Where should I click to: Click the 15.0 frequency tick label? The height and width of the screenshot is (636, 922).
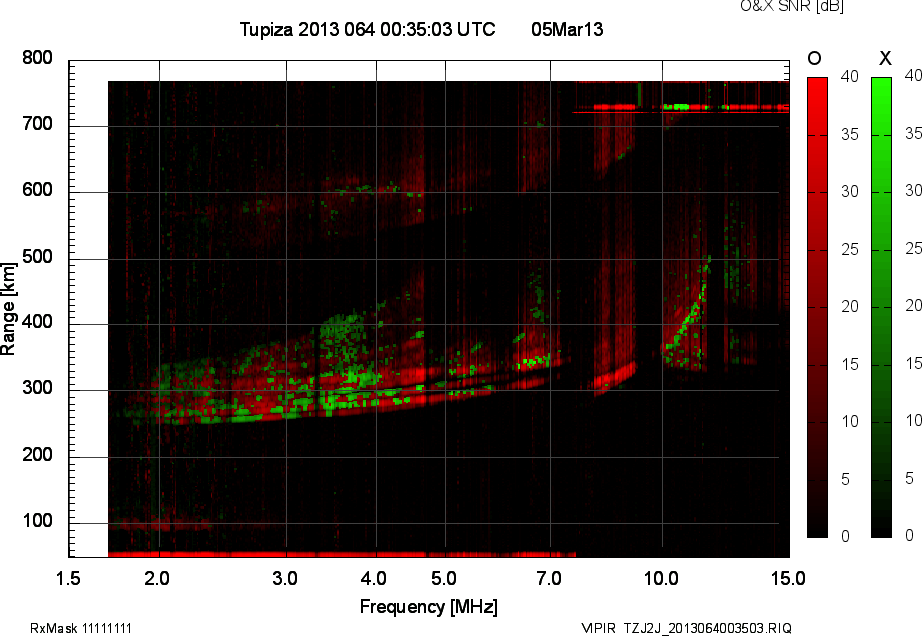pos(788,578)
